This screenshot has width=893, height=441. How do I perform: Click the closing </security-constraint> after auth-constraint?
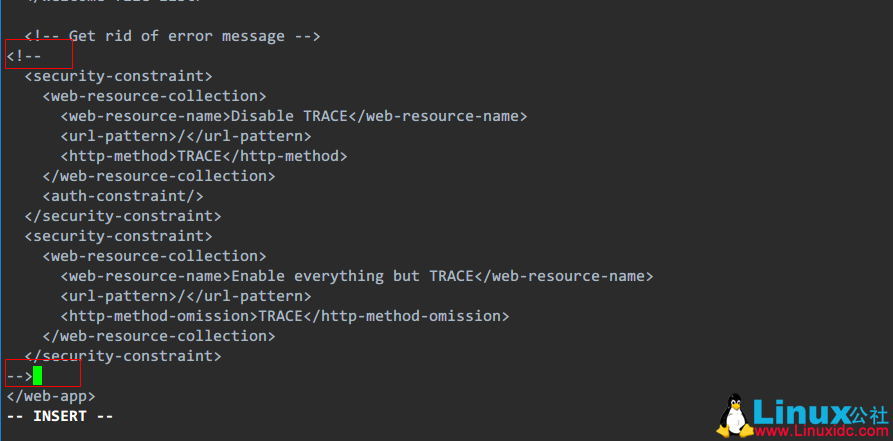click(x=122, y=216)
